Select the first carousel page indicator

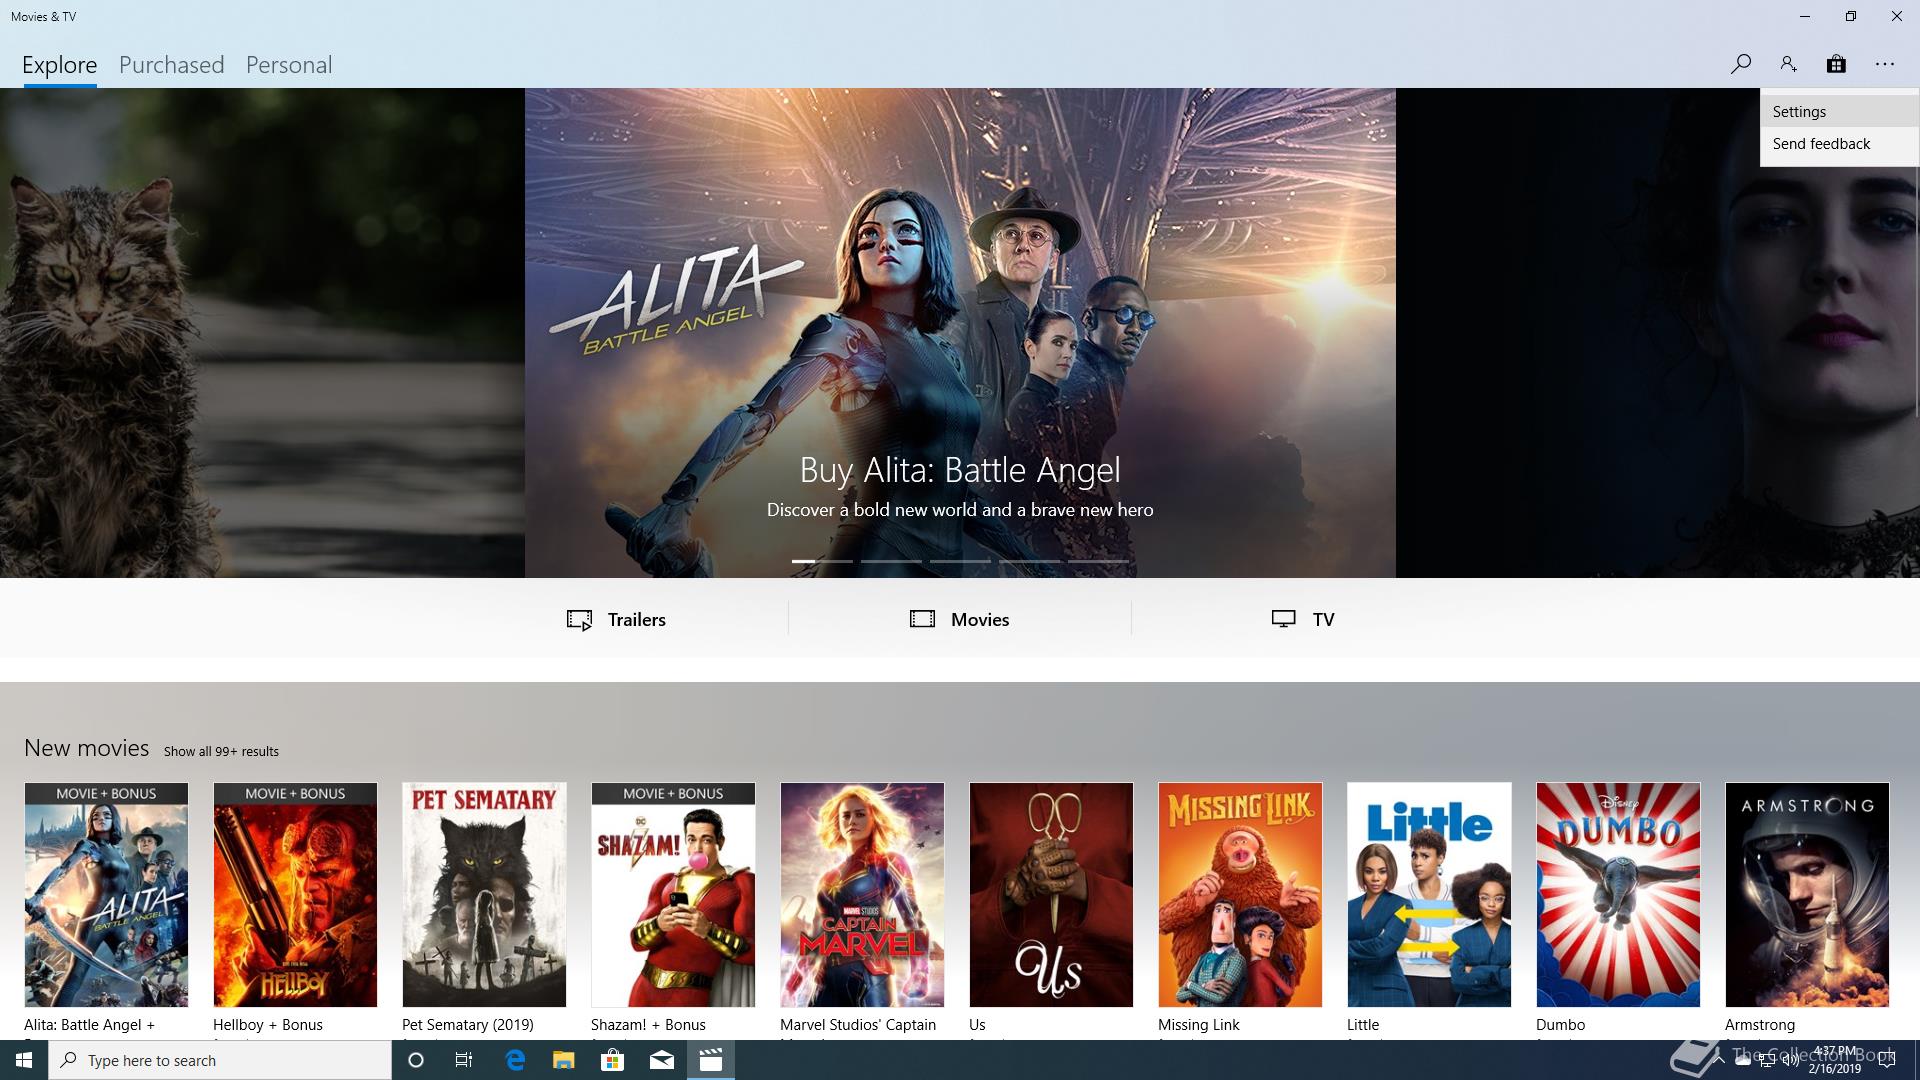[822, 561]
